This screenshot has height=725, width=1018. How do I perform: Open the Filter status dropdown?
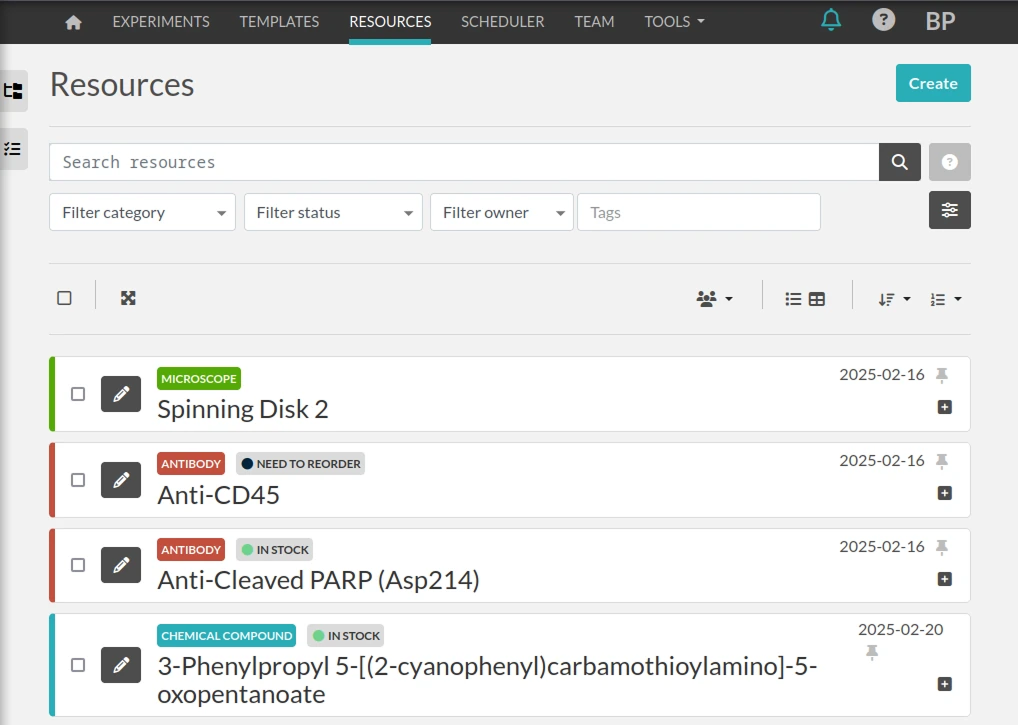[333, 212]
